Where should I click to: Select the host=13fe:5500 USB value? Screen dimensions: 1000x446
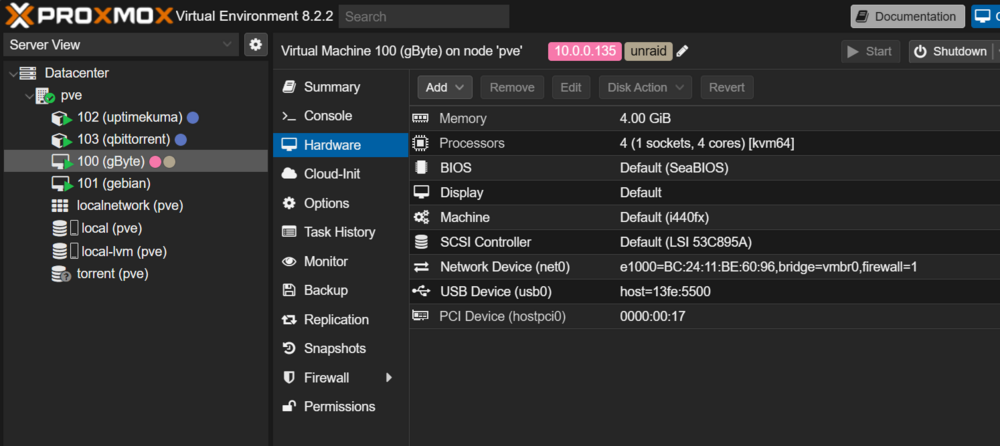click(665, 292)
